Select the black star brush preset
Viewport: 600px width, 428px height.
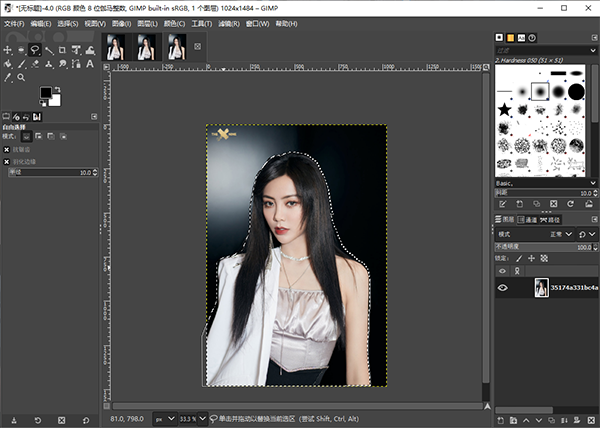pos(505,108)
